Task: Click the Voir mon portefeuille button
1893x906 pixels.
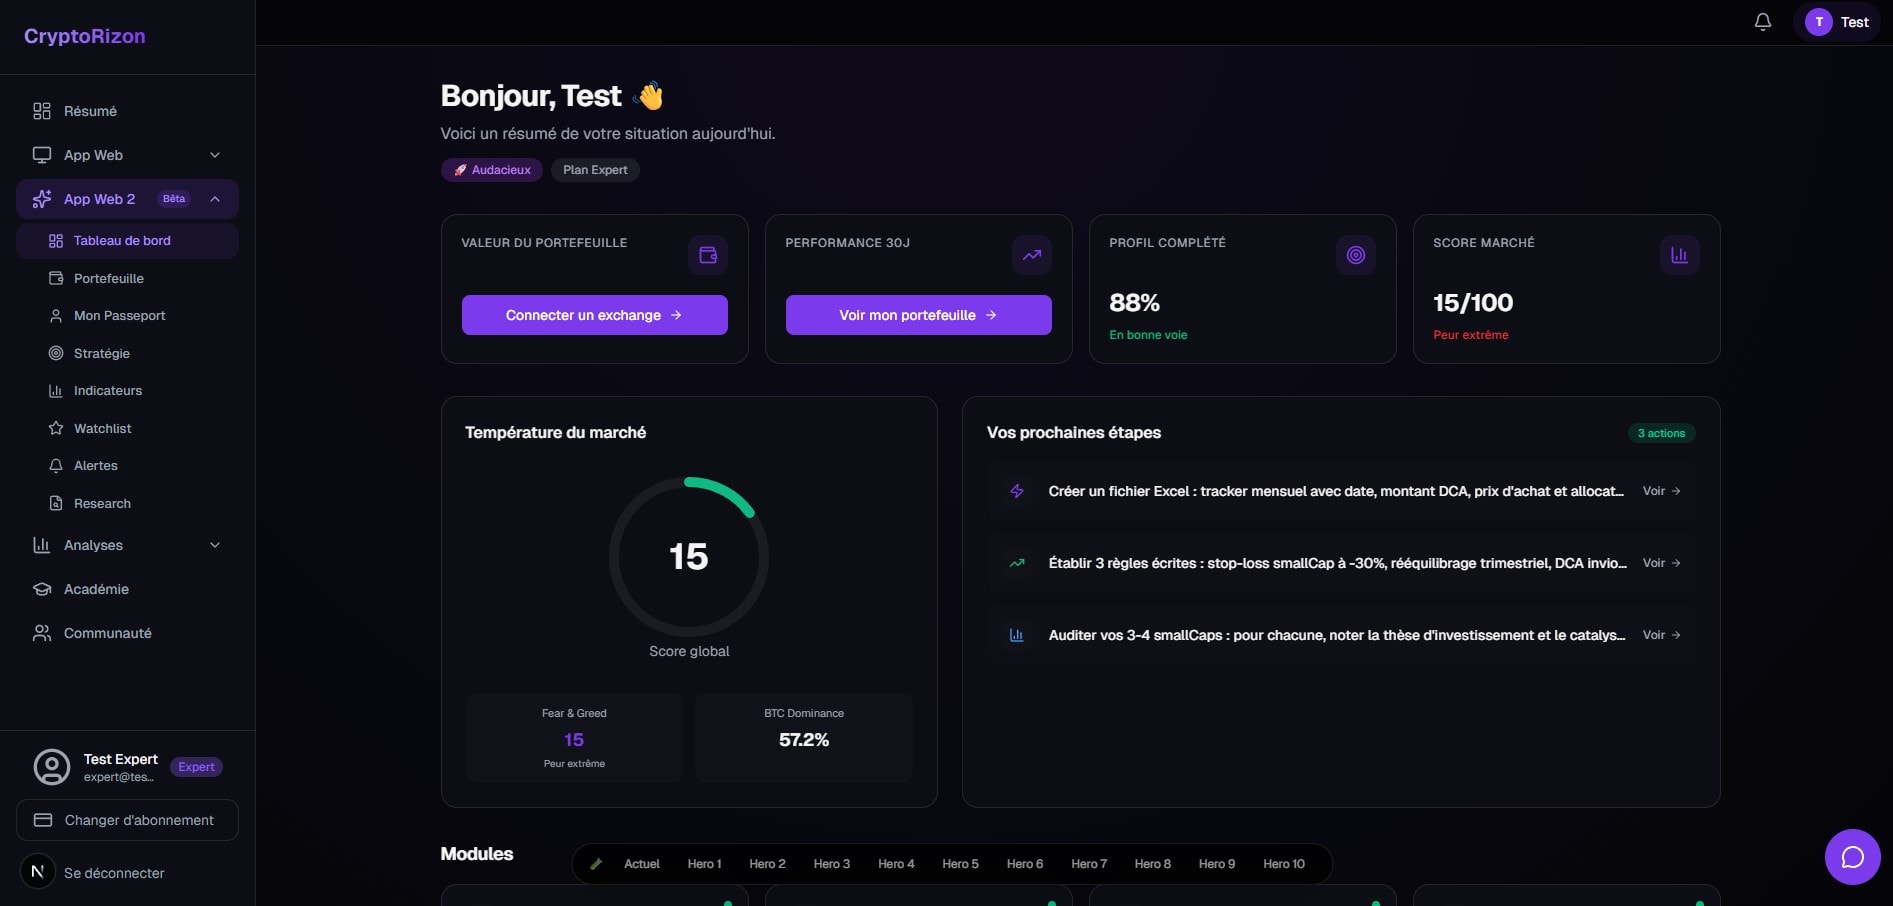Action: [917, 315]
